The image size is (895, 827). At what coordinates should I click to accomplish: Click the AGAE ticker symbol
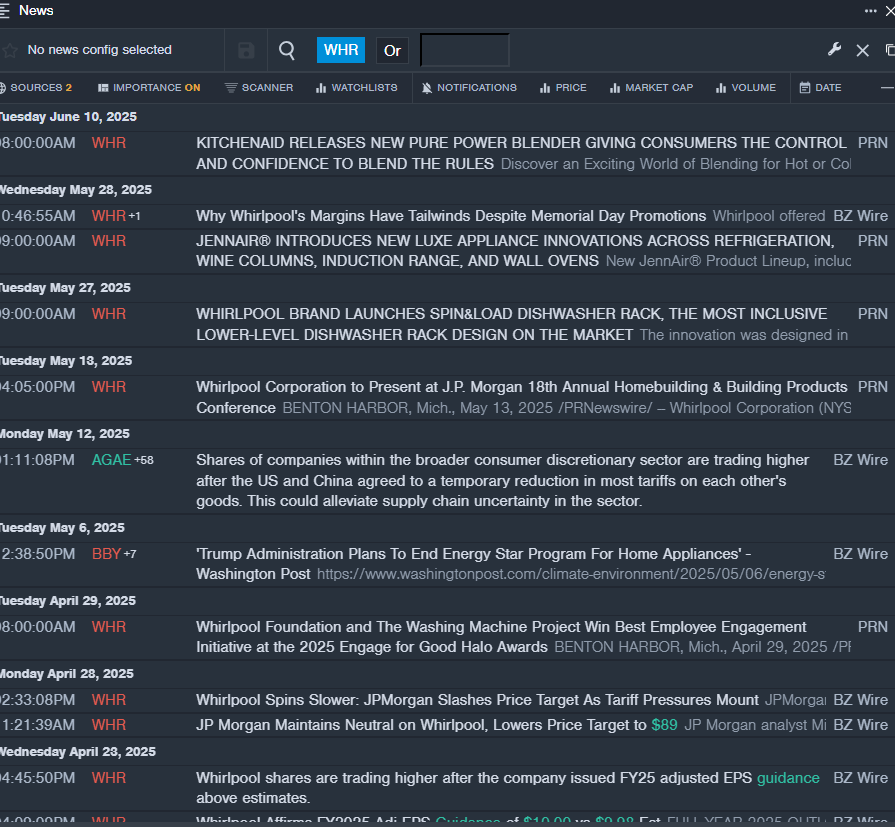pos(111,460)
